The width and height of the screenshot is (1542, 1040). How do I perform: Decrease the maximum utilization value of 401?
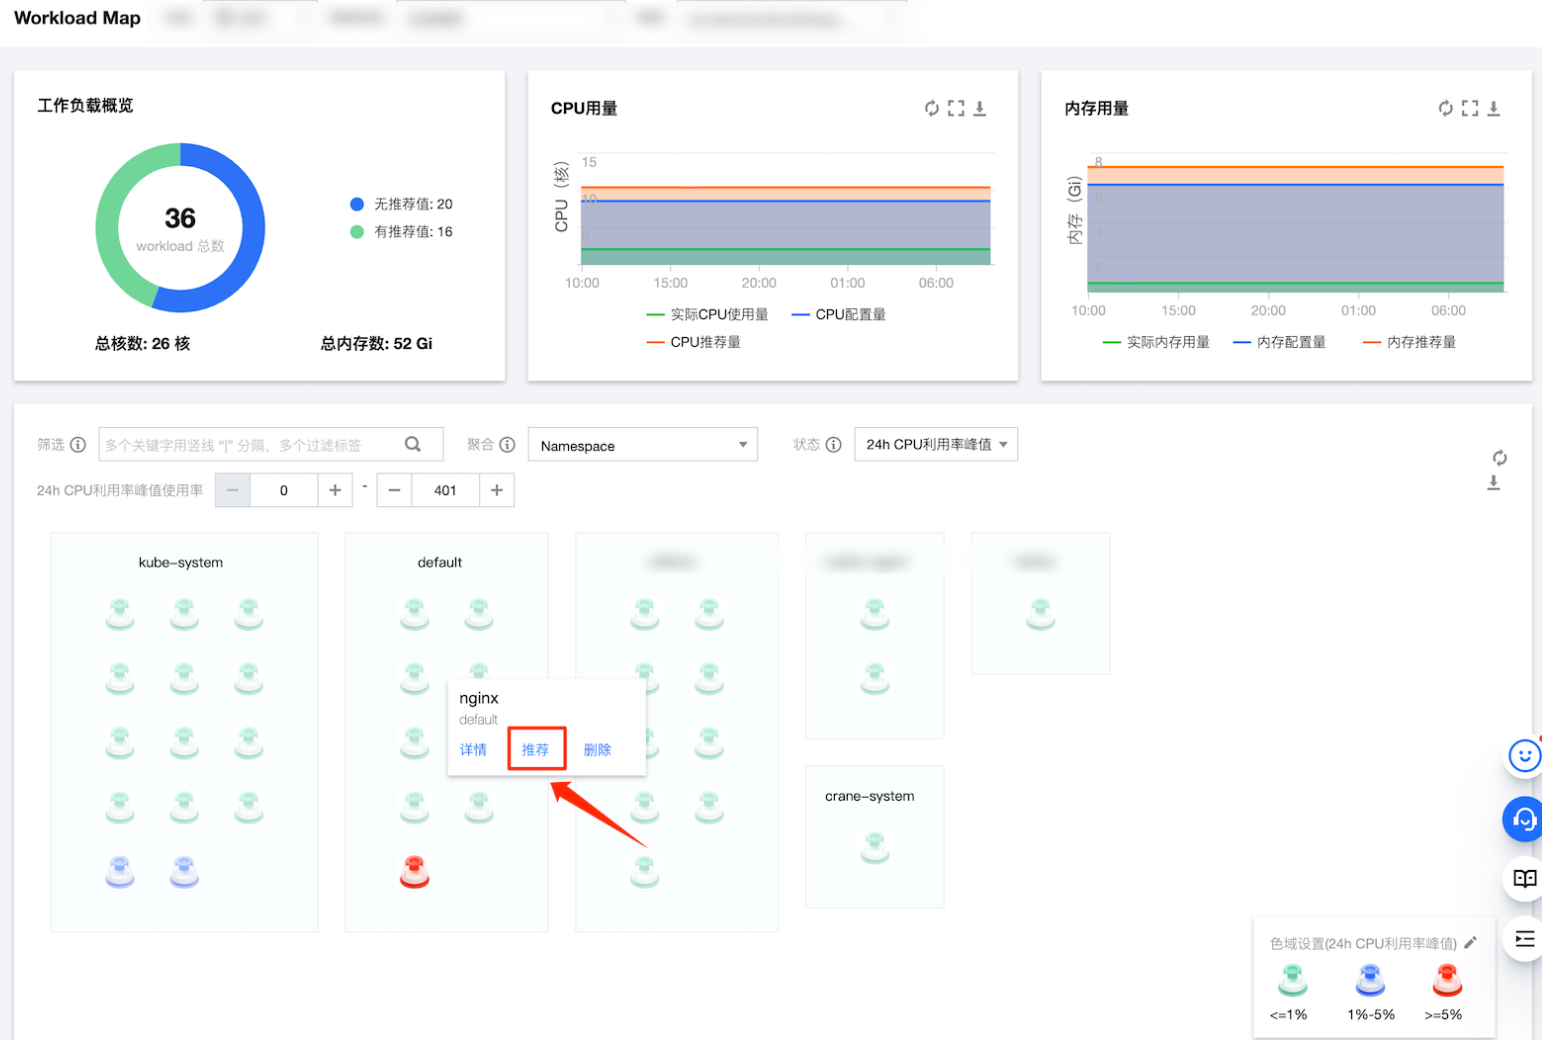394,490
